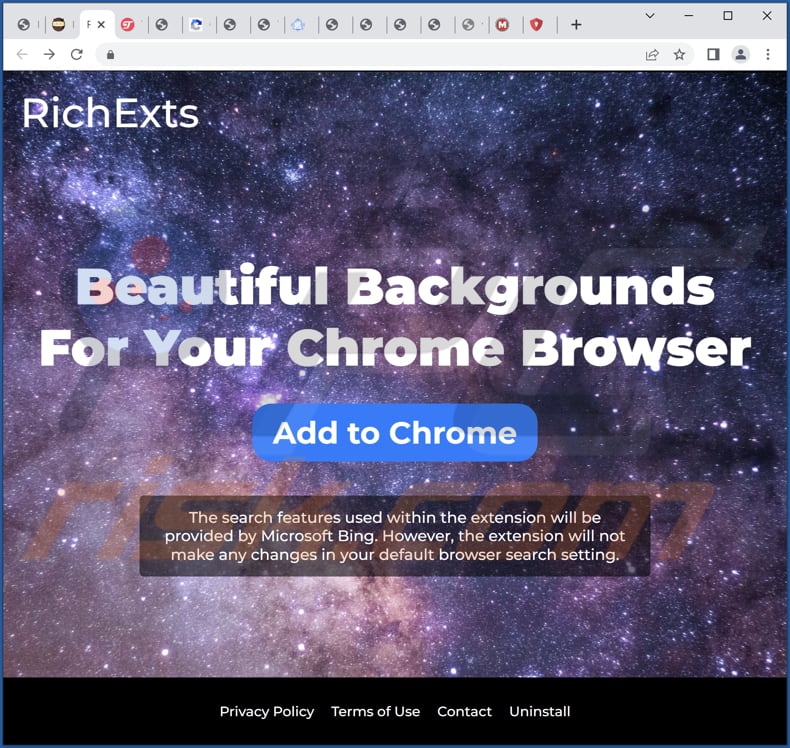Open the Chrome three-dot menu
Viewport: 790px width, 748px height.
click(x=768, y=54)
